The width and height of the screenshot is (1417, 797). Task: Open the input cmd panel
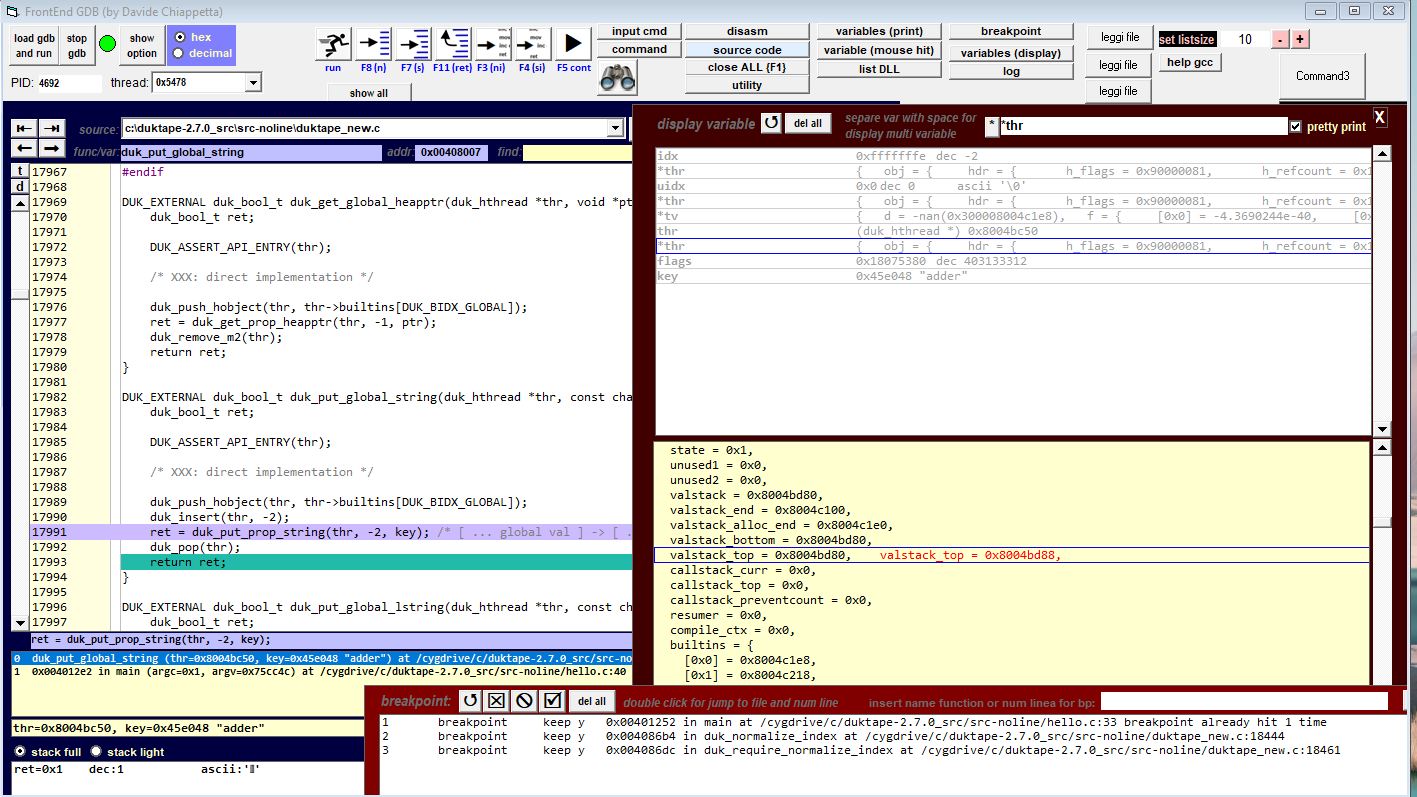[639, 31]
